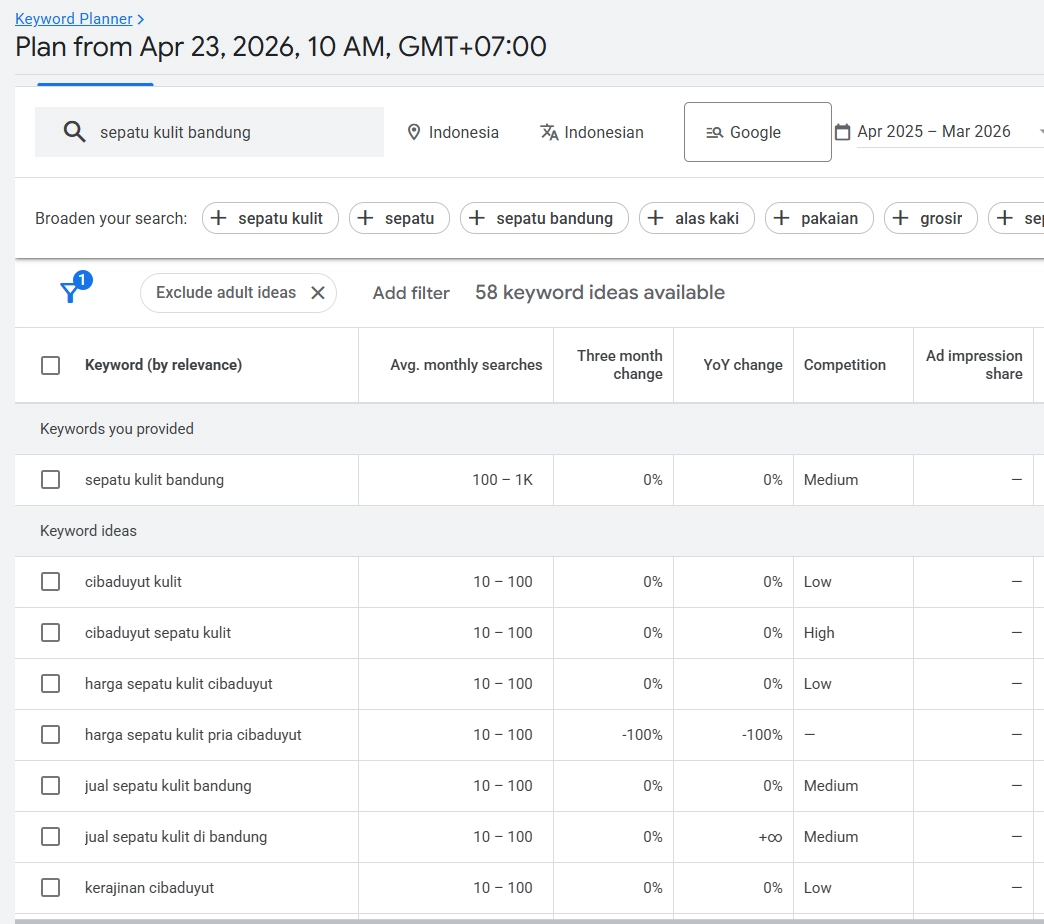This screenshot has height=924, width=1044.
Task: Sort by Avg. monthly searches column
Action: pyautogui.click(x=466, y=365)
